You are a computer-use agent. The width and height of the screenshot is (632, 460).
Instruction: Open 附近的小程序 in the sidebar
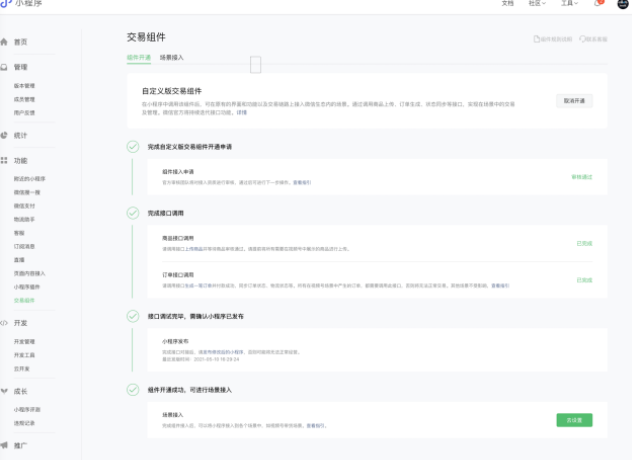[29, 179]
